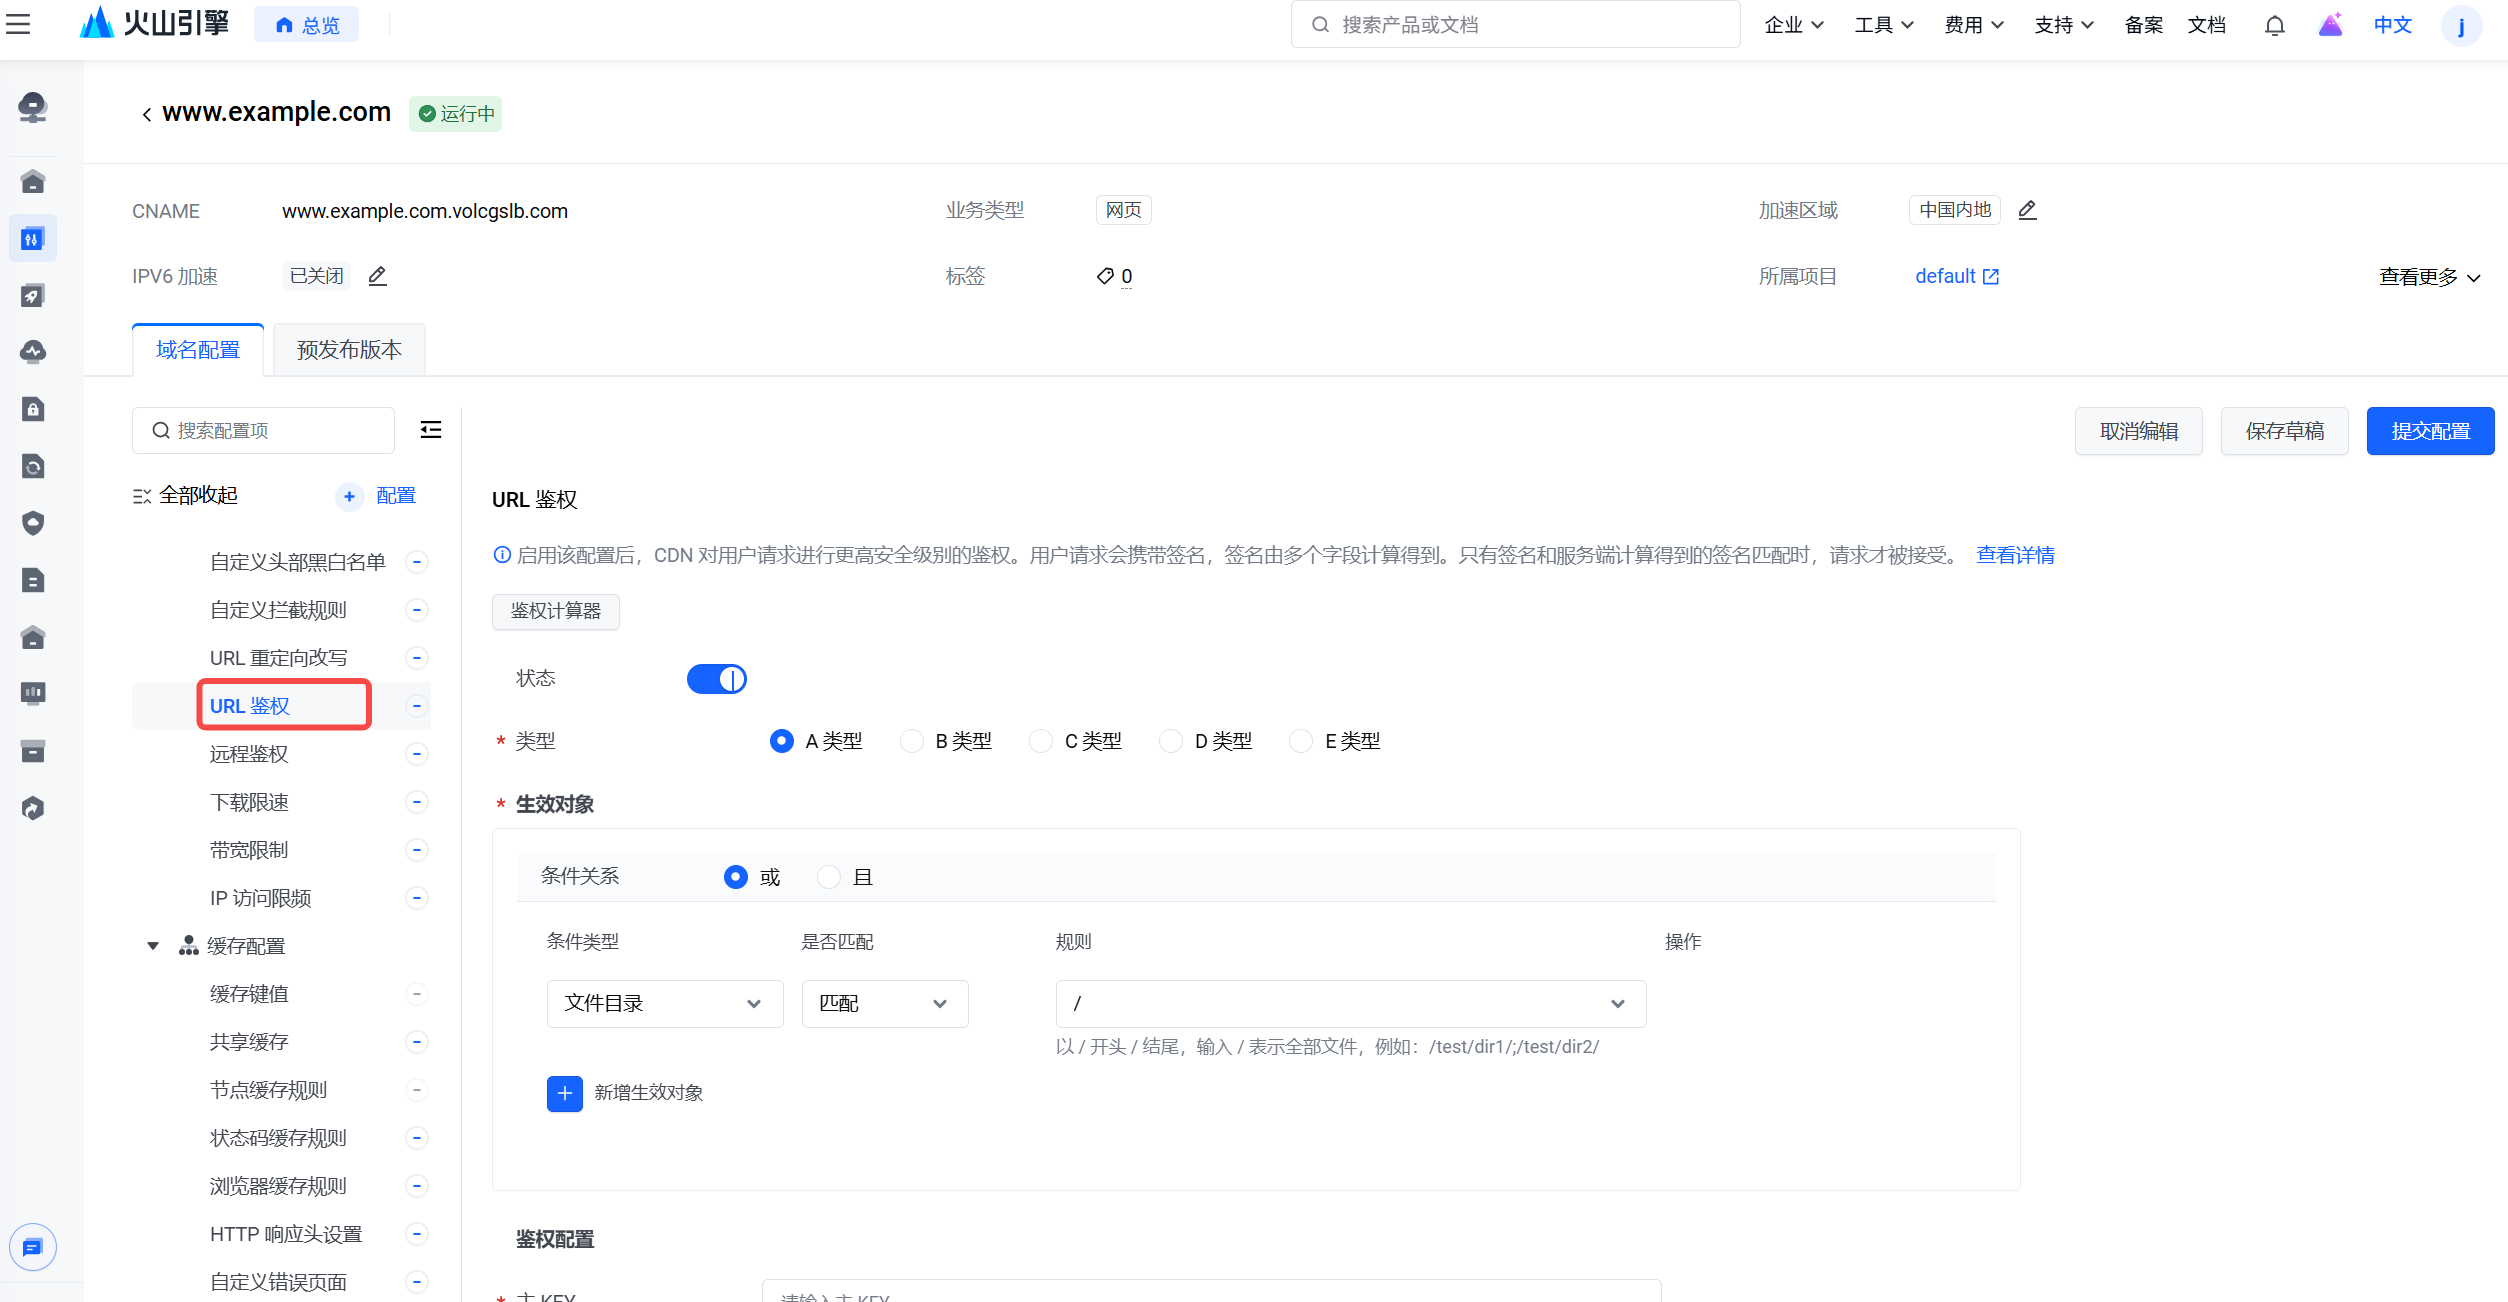Viewport: 2508px width, 1302px height.
Task: Click the hamburger menu icon at top left
Action: pos(18,24)
